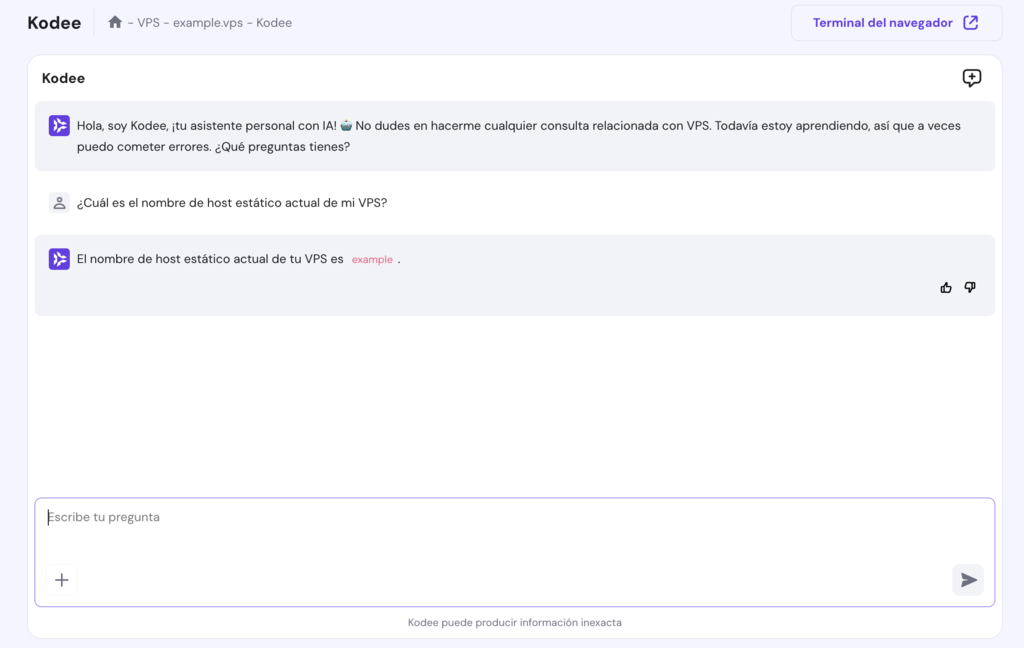This screenshot has width=1024, height=648.
Task: Click the paper plane send icon
Action: 967,580
